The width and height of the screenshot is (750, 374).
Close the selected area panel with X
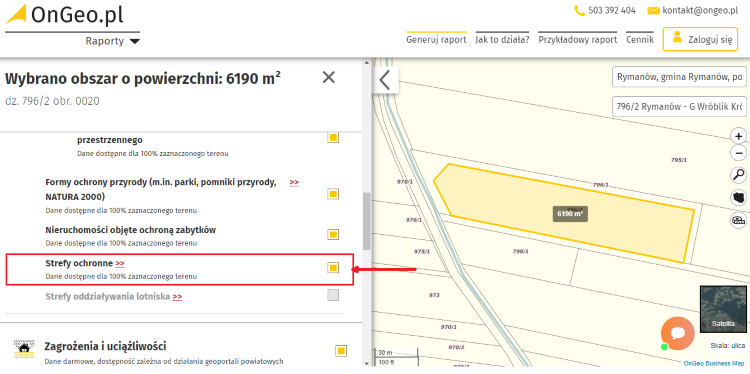pos(329,77)
